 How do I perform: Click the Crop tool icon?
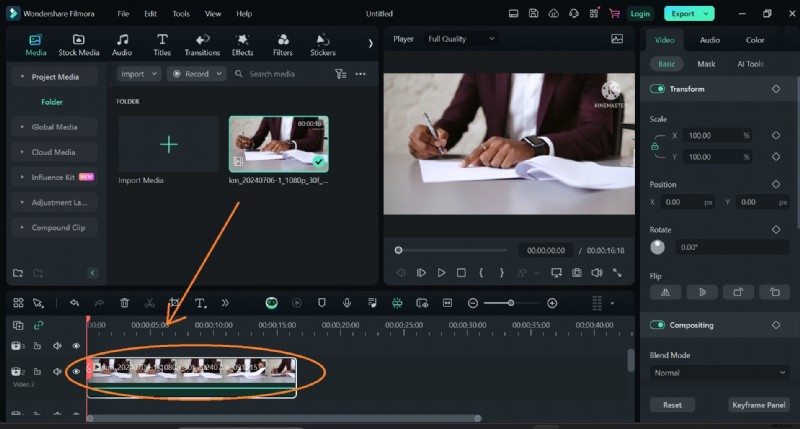(174, 303)
